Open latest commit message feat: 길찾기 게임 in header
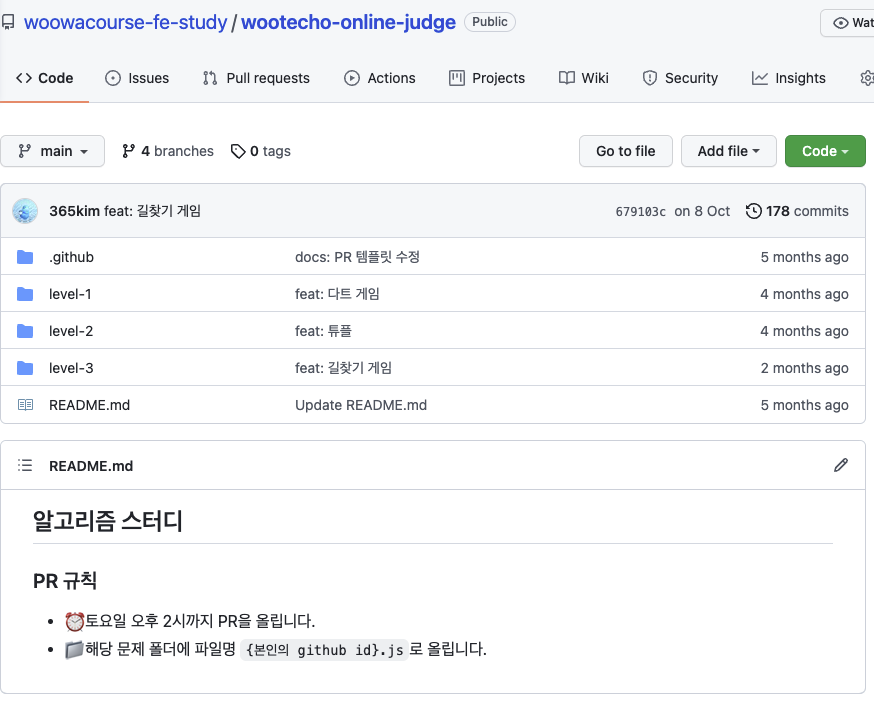This screenshot has width=874, height=706. [153, 211]
